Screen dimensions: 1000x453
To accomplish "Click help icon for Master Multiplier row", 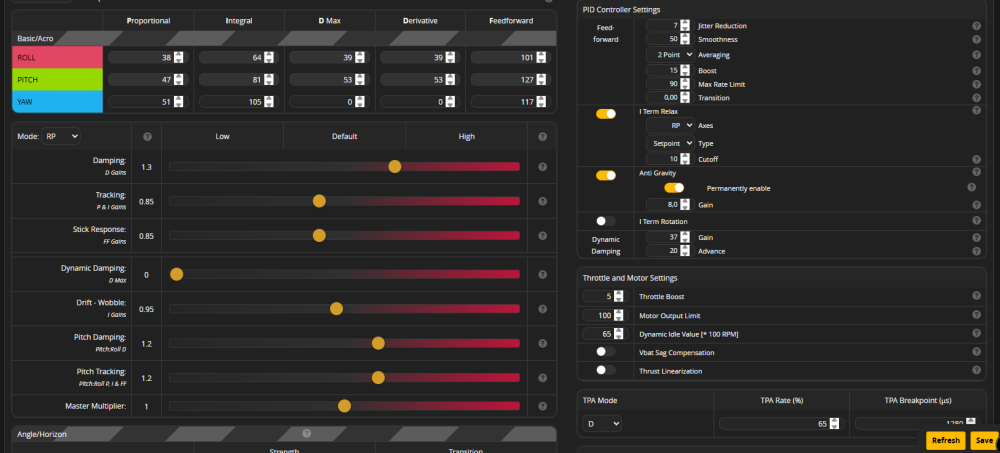I will coord(544,406).
